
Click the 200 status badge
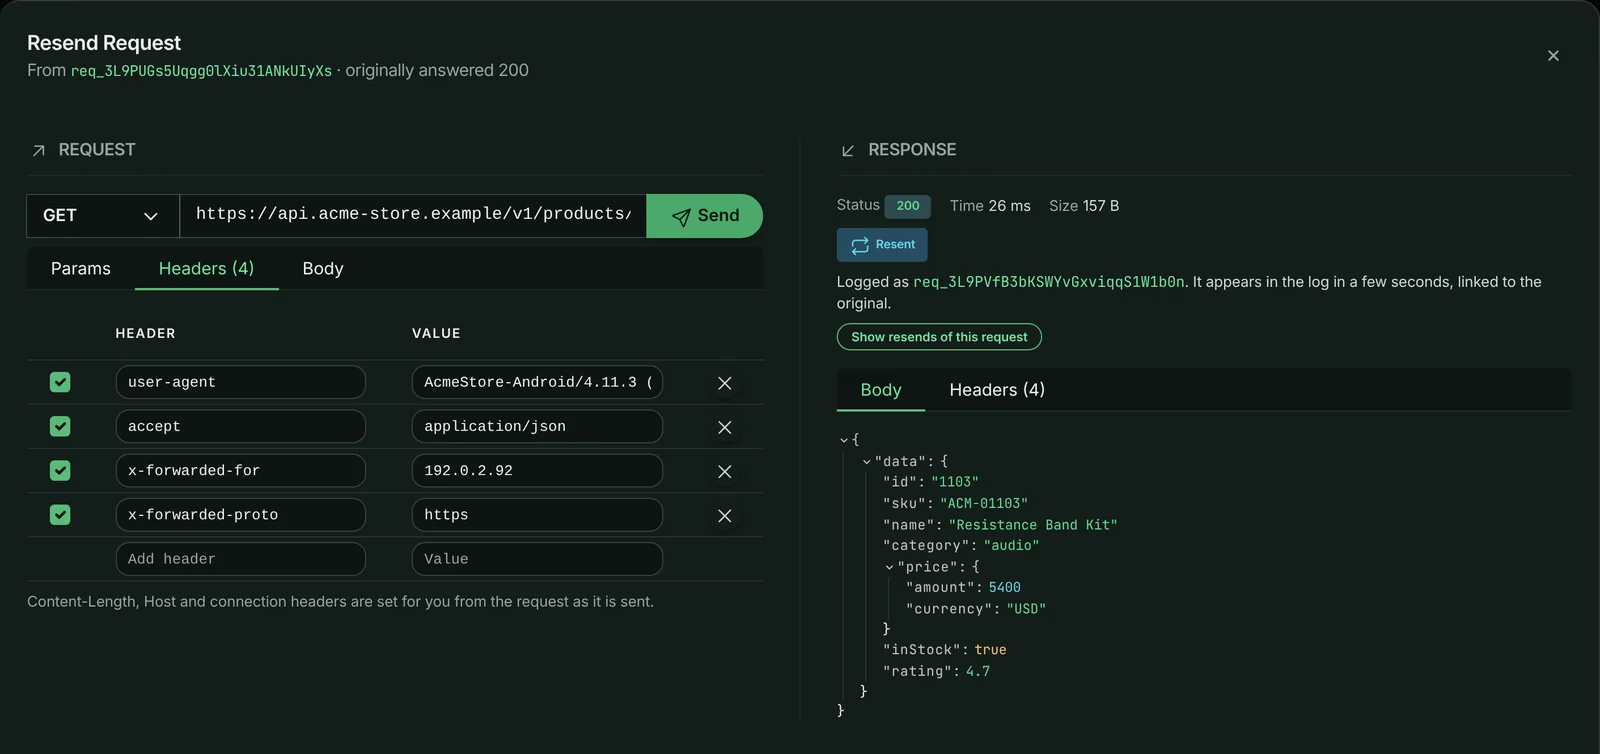point(908,206)
